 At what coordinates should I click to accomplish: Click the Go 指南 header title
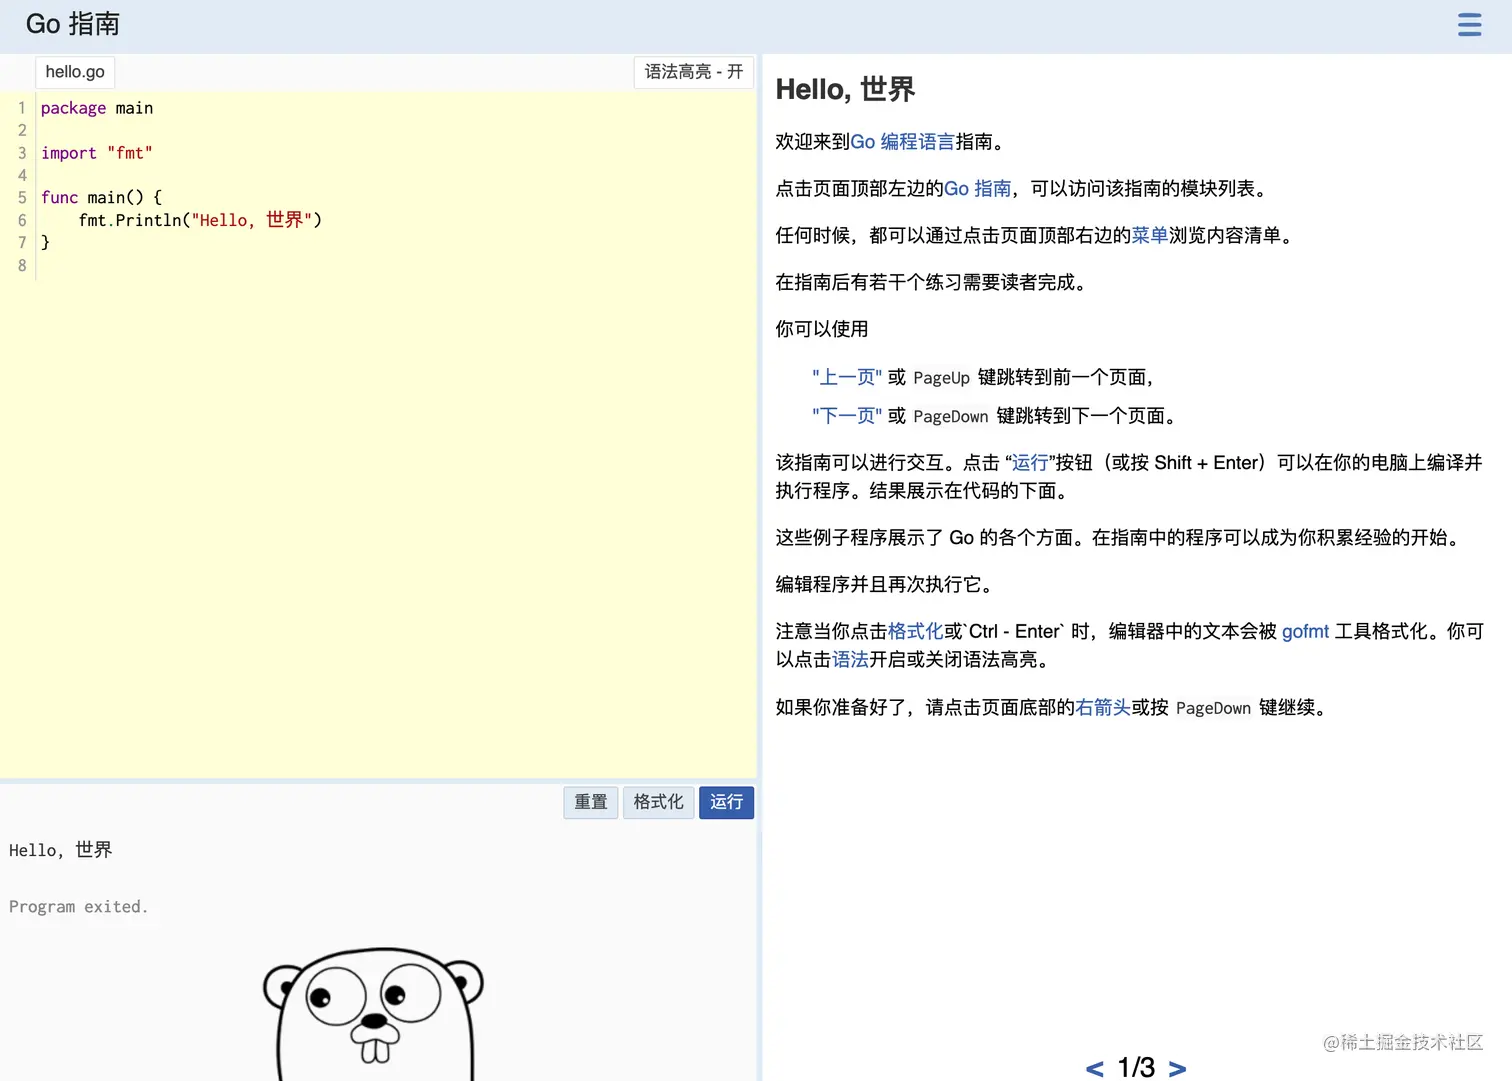72,24
